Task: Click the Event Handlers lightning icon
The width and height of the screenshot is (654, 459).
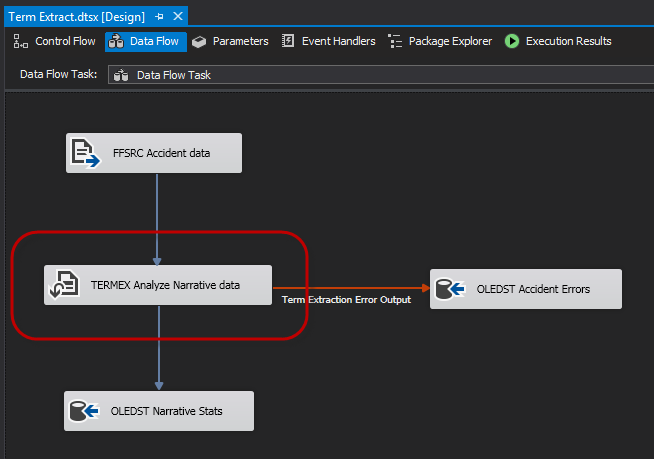Action: click(x=288, y=41)
